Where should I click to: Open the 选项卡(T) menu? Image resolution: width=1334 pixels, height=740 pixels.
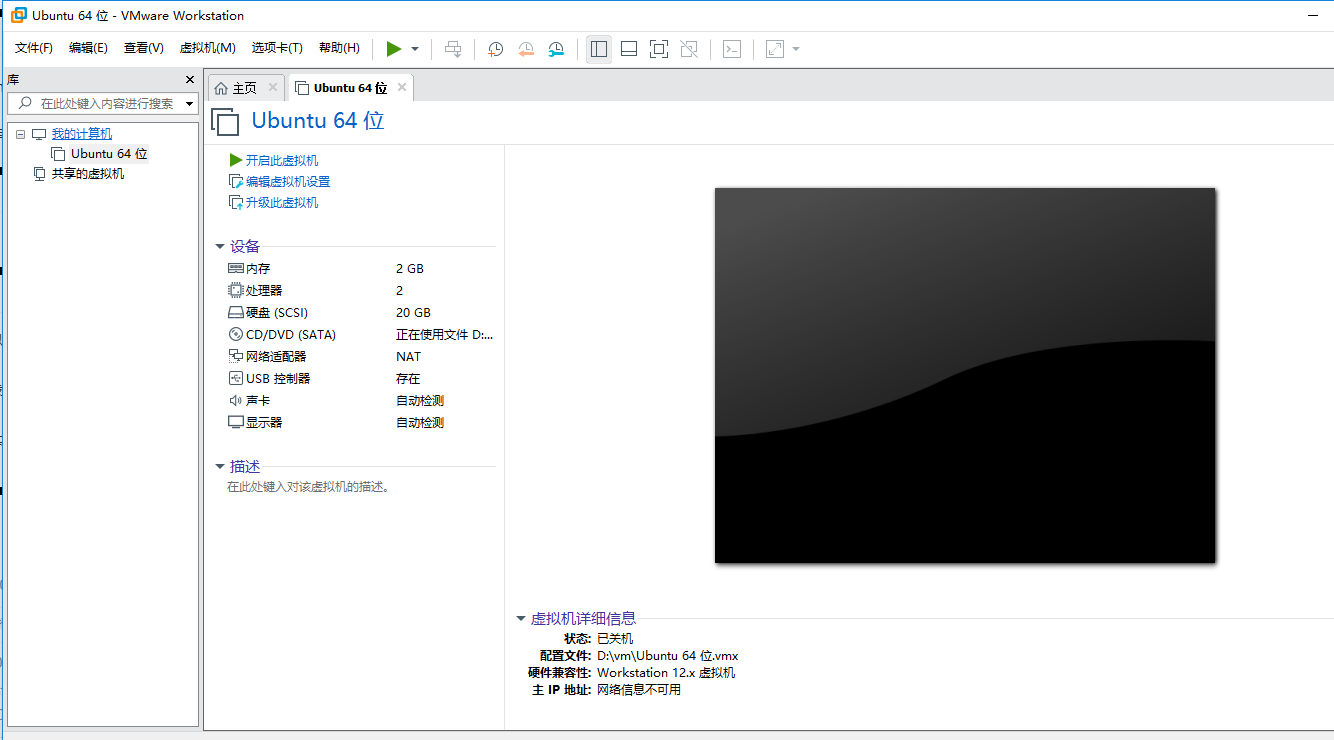pyautogui.click(x=277, y=48)
